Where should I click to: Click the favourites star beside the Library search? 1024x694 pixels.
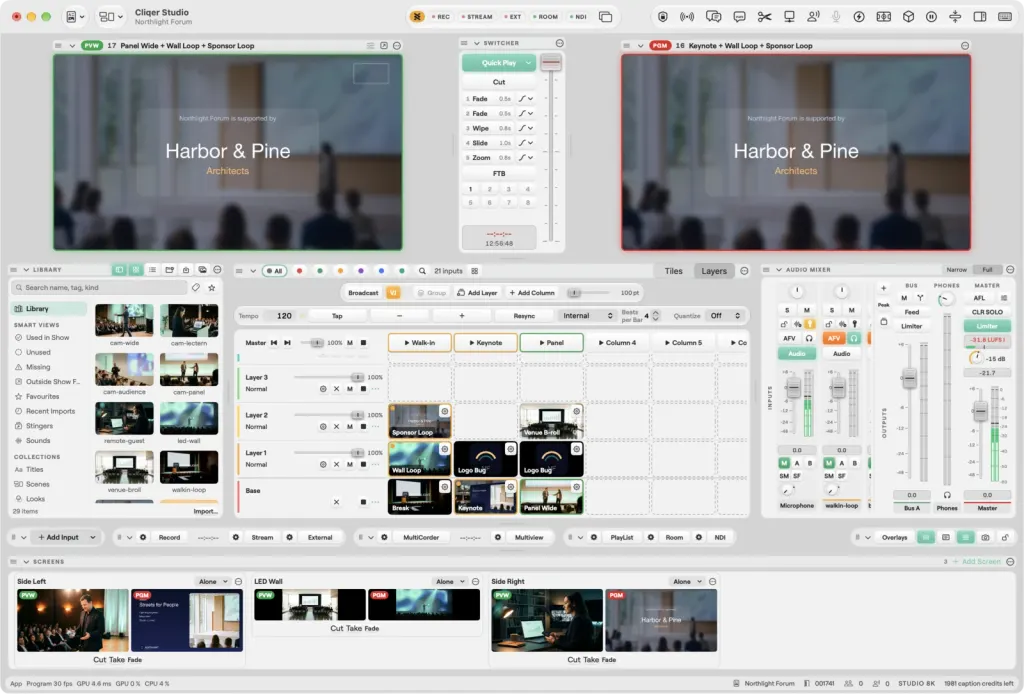coord(212,287)
